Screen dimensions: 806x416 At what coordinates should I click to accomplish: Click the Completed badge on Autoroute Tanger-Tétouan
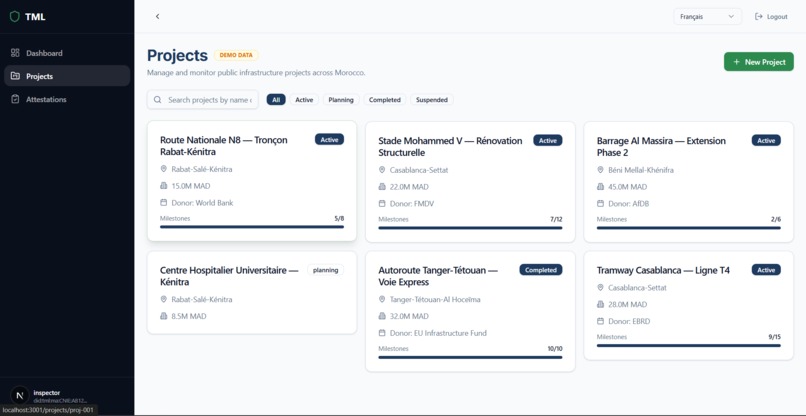click(x=541, y=269)
